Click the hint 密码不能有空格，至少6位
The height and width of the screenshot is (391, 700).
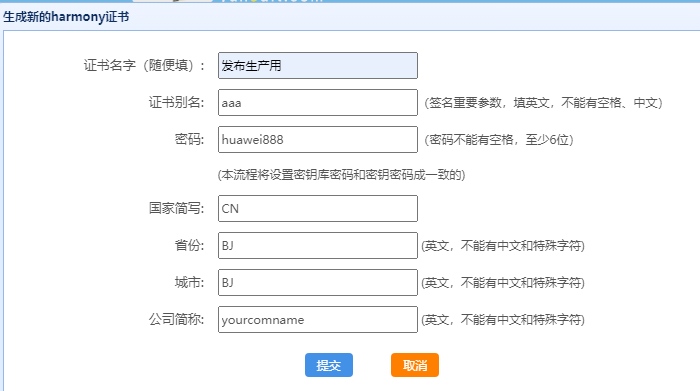tap(499, 140)
